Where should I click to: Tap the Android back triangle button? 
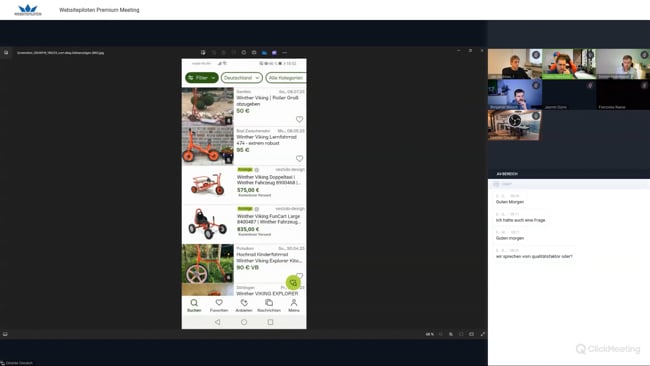click(217, 322)
